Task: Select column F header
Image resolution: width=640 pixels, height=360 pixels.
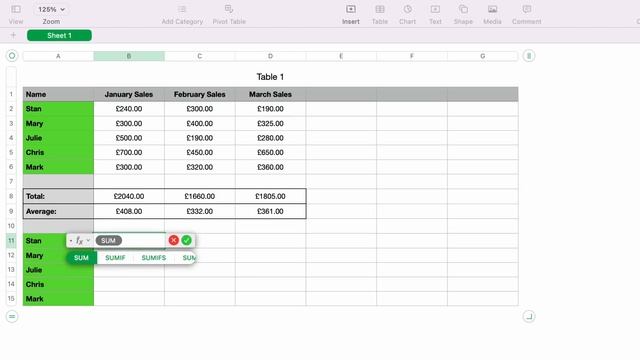Action: [x=412, y=56]
